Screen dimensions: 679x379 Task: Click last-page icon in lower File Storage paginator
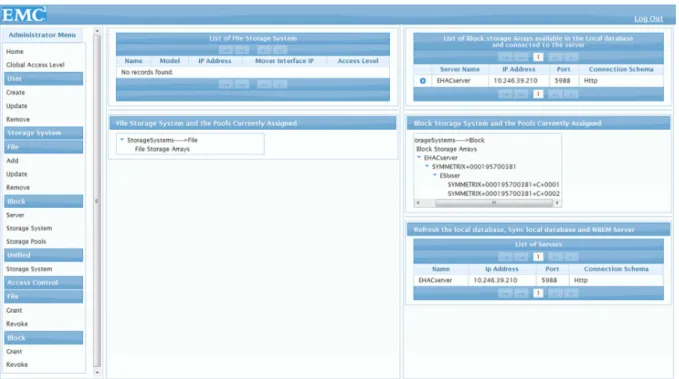[x=280, y=84]
